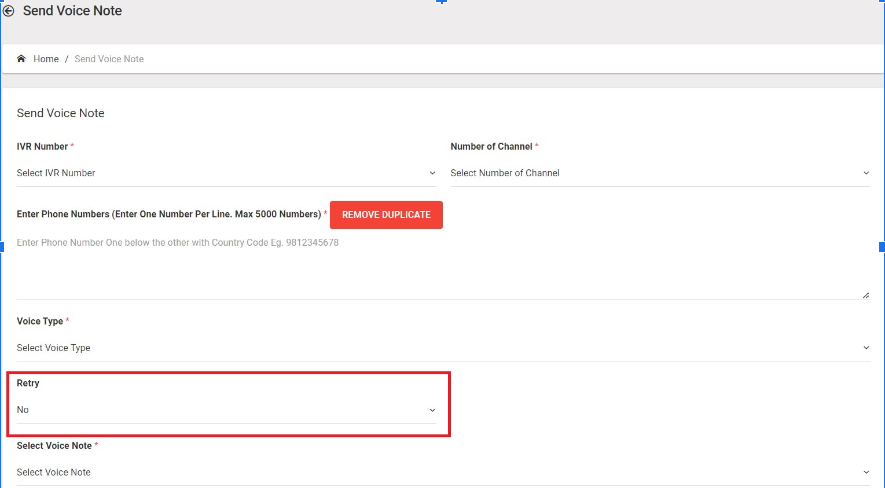Click the Voice Type field label
Image resolution: width=885 pixels, height=488 pixels.
[40, 321]
